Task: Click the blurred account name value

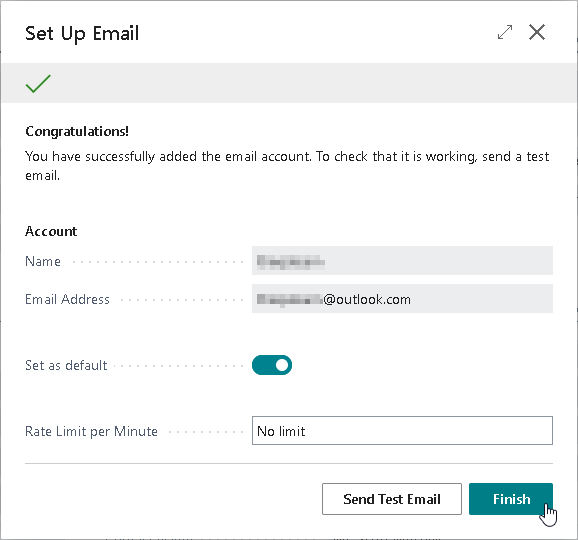Action: click(x=291, y=261)
